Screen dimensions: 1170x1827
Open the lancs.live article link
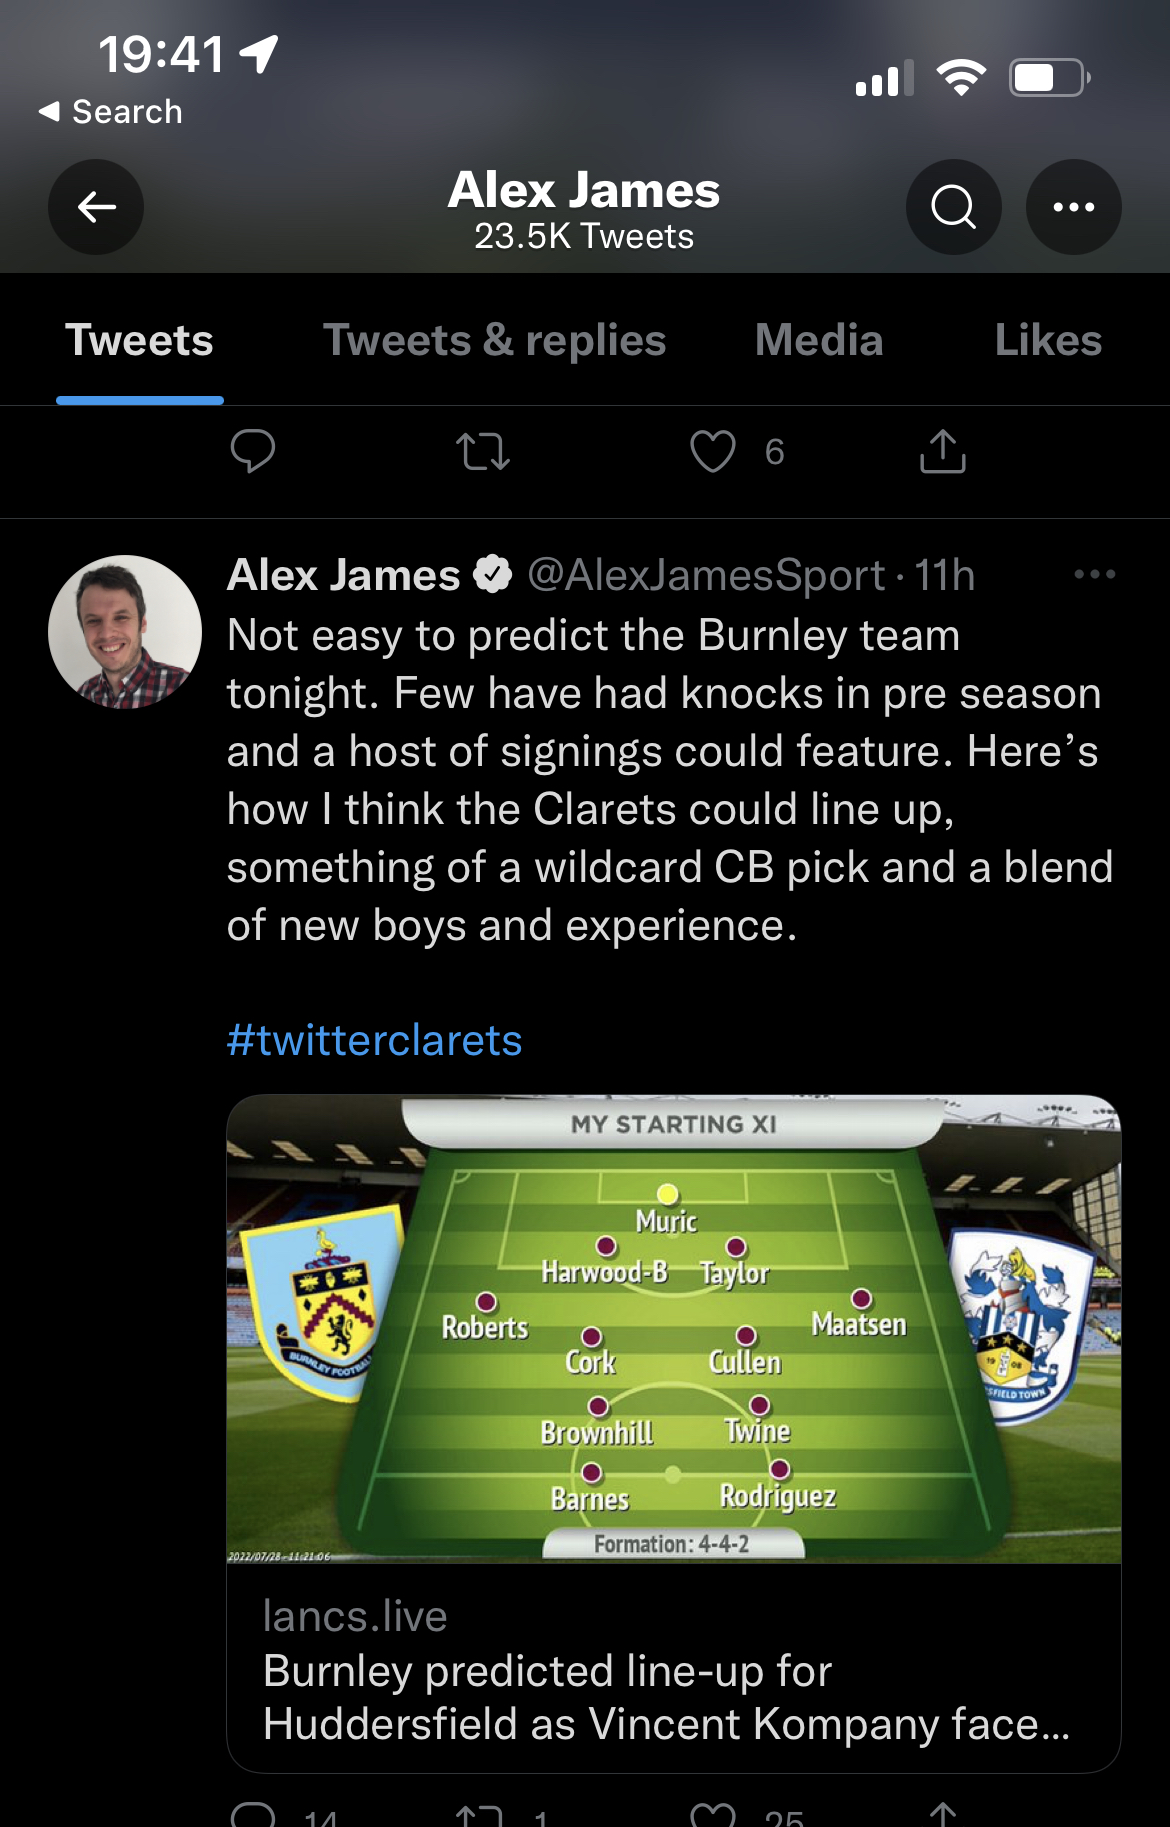pyautogui.click(x=665, y=1670)
